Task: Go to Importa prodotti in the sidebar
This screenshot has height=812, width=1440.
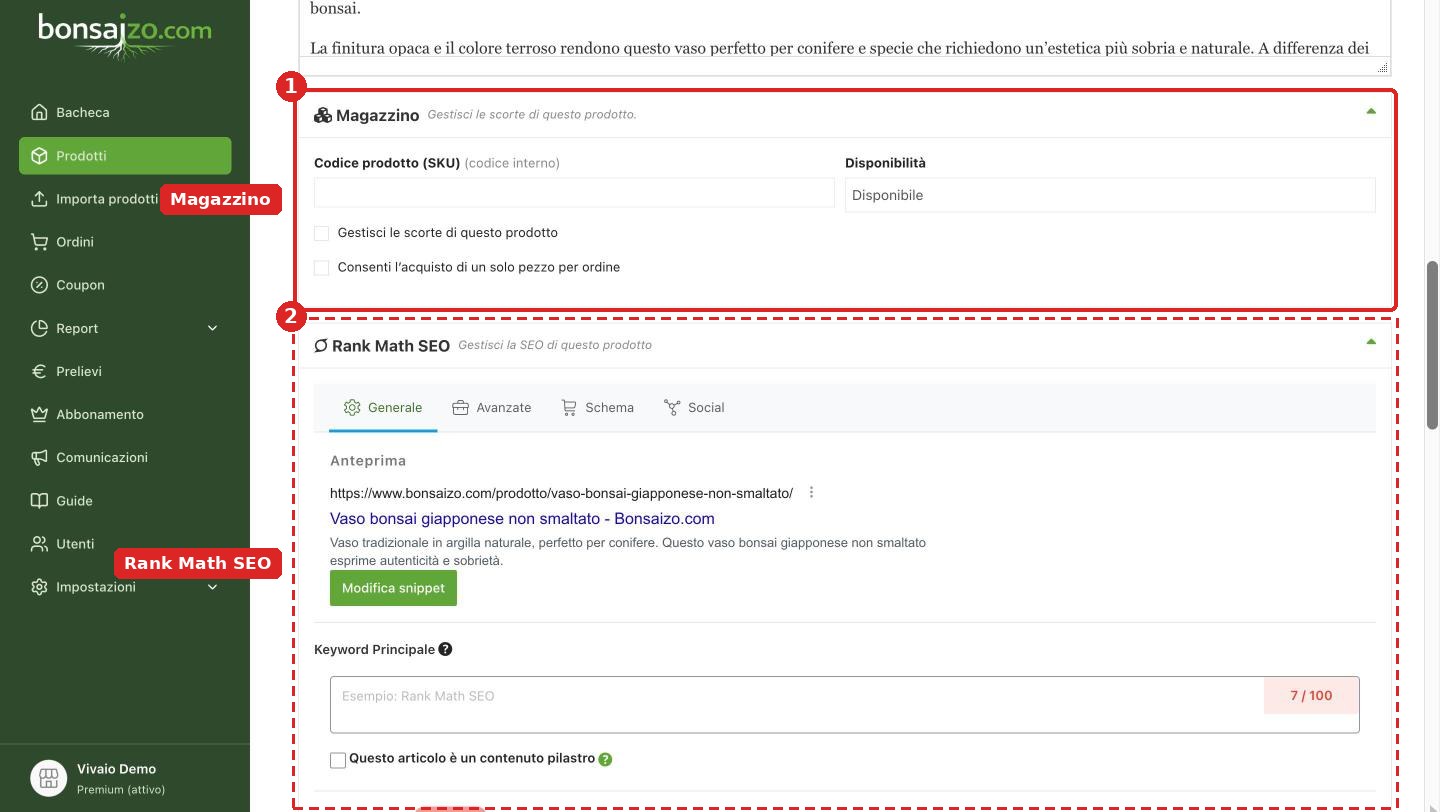Action: (x=107, y=199)
